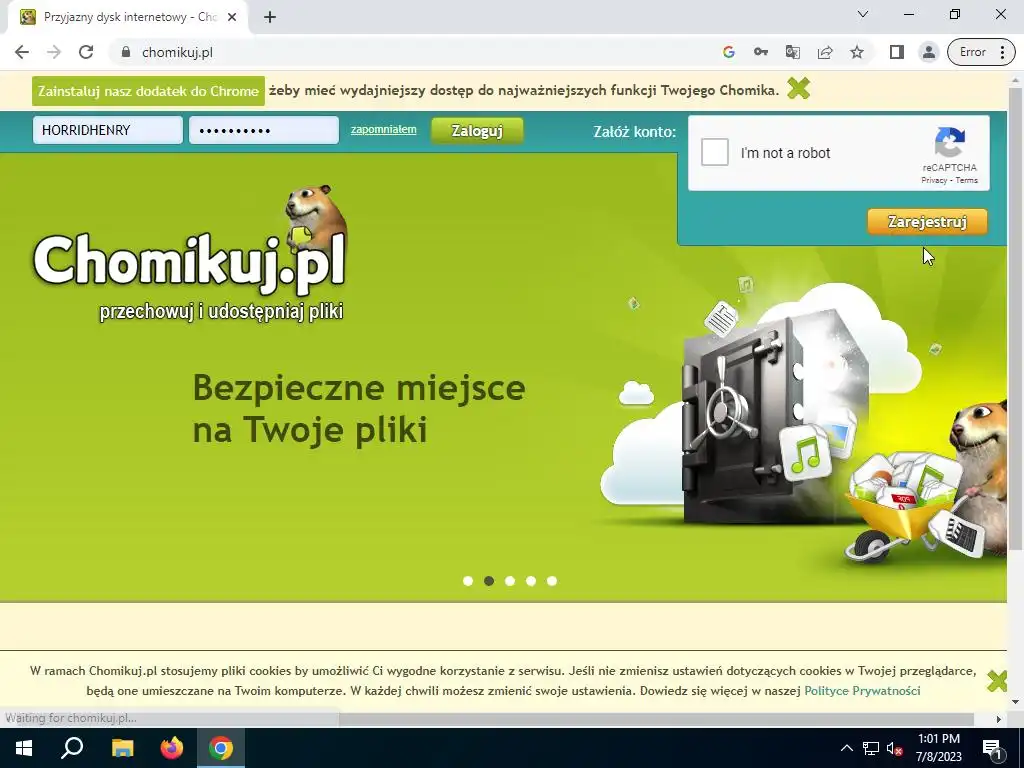Image resolution: width=1024 pixels, height=768 pixels.
Task: Select the Przyjazny dysk internetowy tab
Action: [x=128, y=17]
